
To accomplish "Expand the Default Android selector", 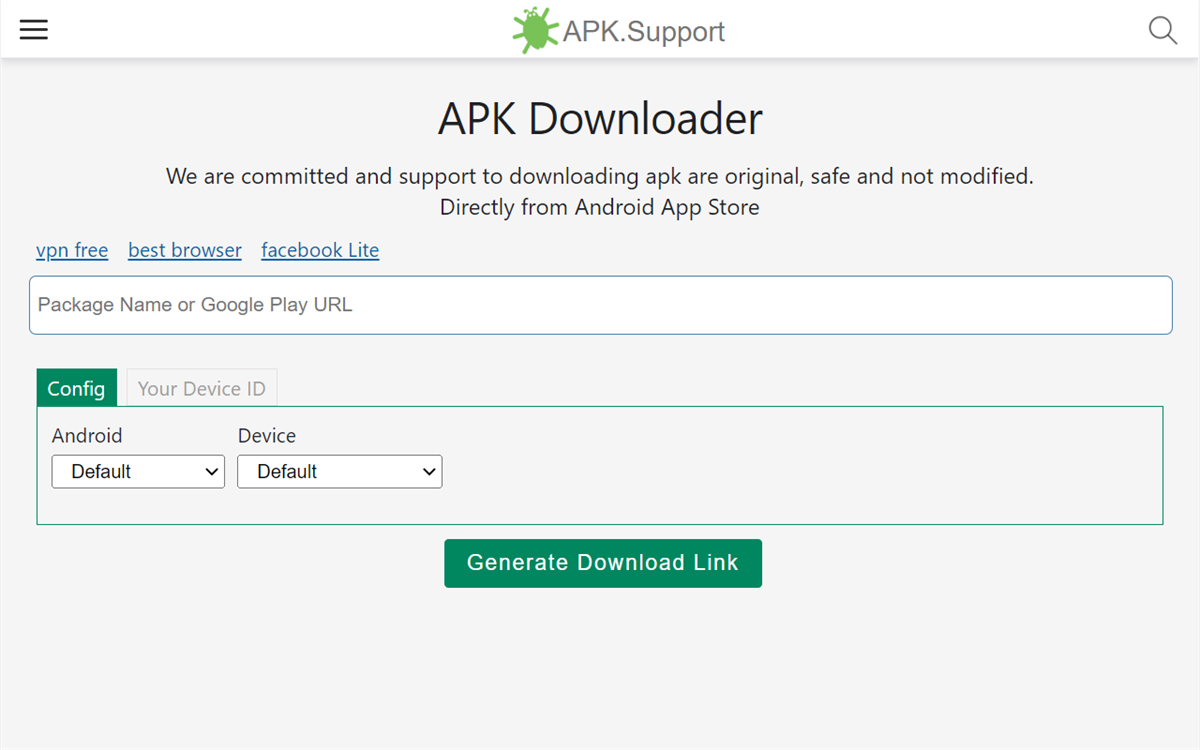I will pos(138,471).
